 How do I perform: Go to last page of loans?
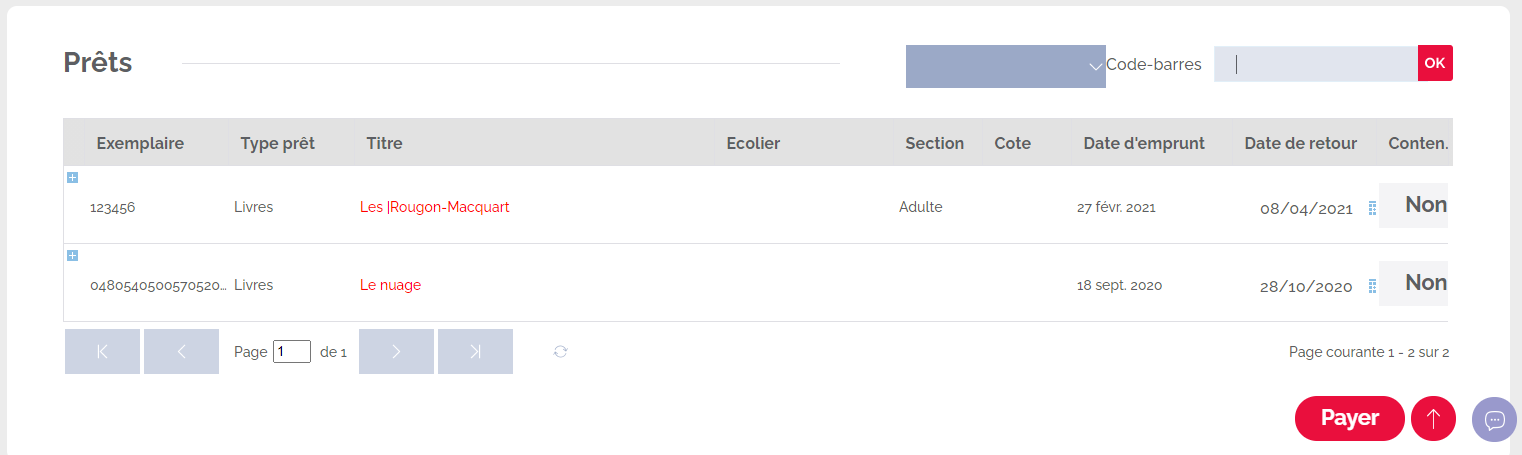475,352
